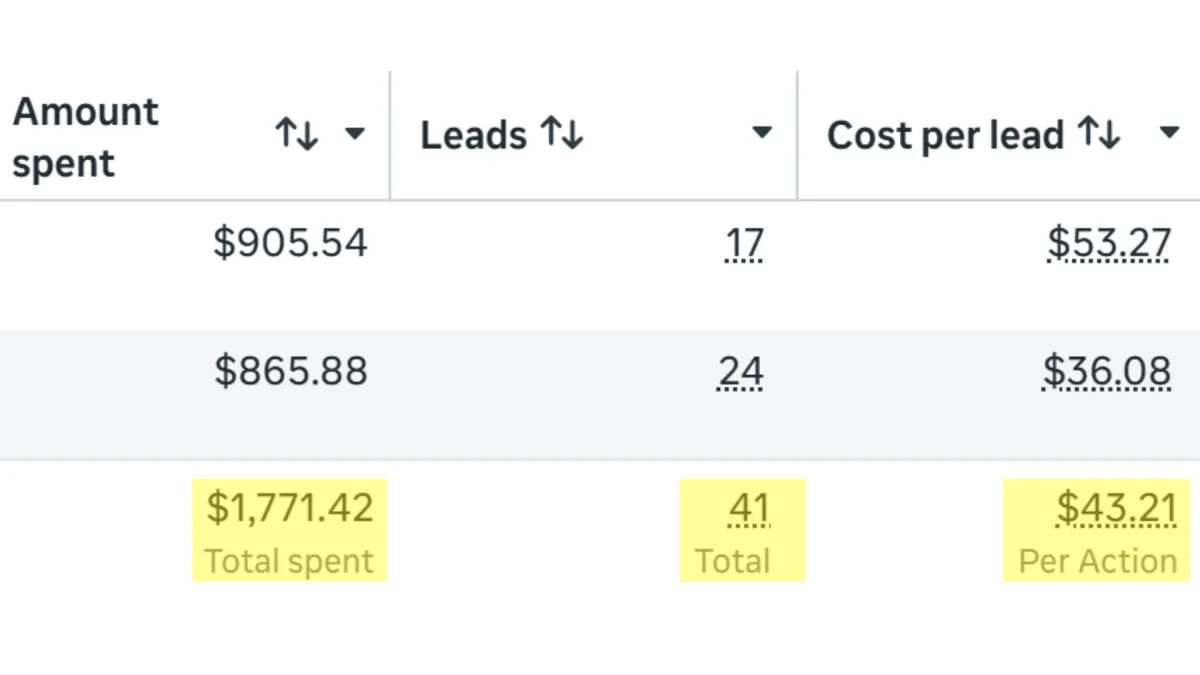Select the highlighted $1,771.42 total amount
This screenshot has width=1200, height=675.
click(x=290, y=508)
